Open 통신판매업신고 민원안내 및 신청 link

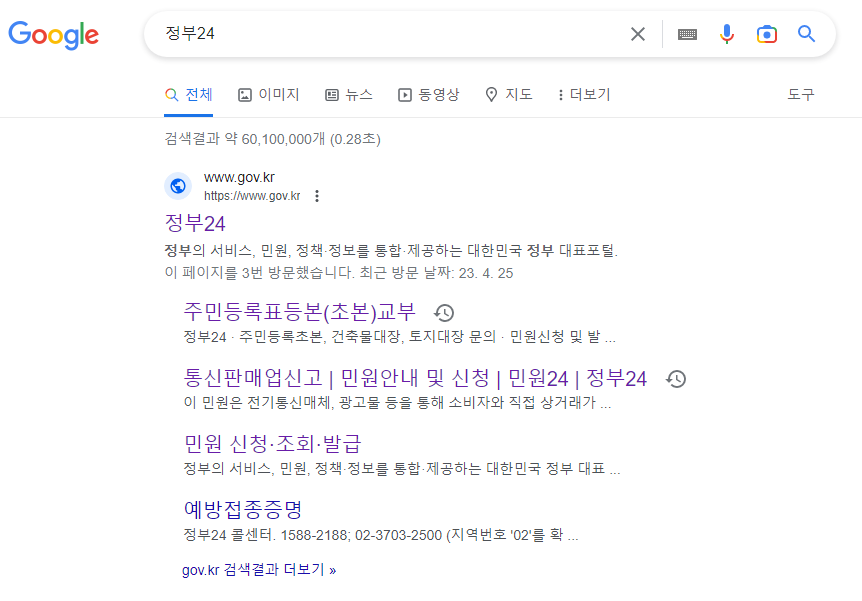point(415,378)
